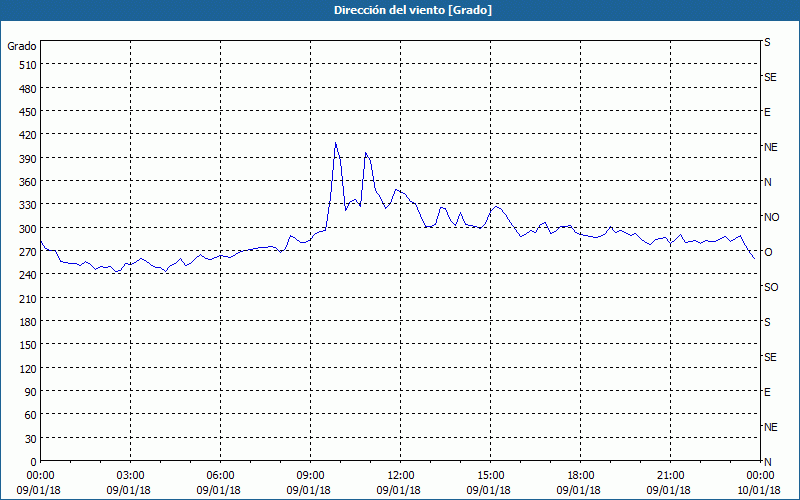The height and width of the screenshot is (500, 800).
Task: Select the 'O' compass label
Action: point(768,252)
